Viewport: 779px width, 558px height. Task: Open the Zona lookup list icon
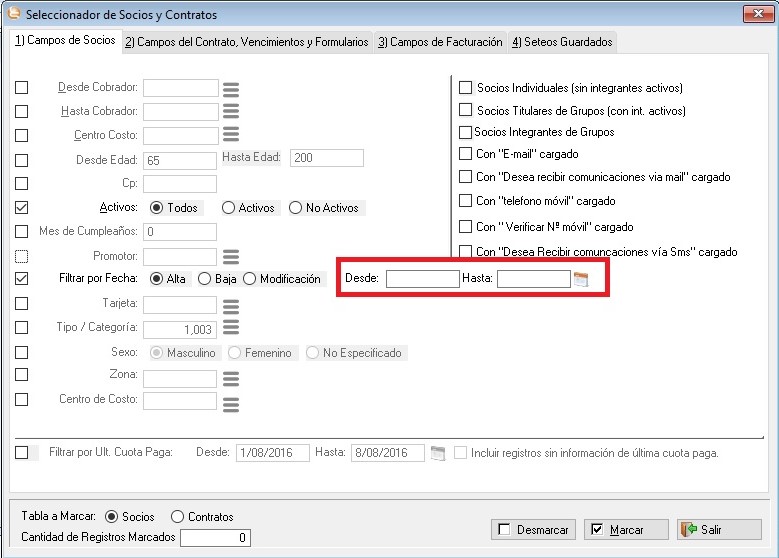click(231, 379)
